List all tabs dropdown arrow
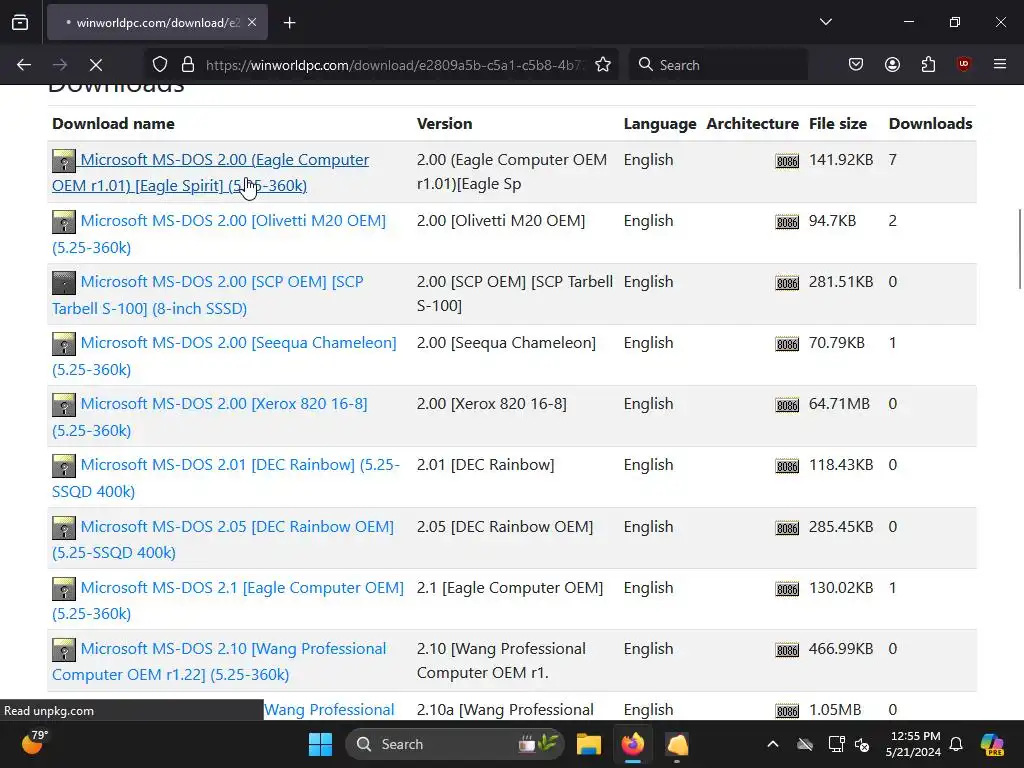1024x768 pixels. [826, 22]
